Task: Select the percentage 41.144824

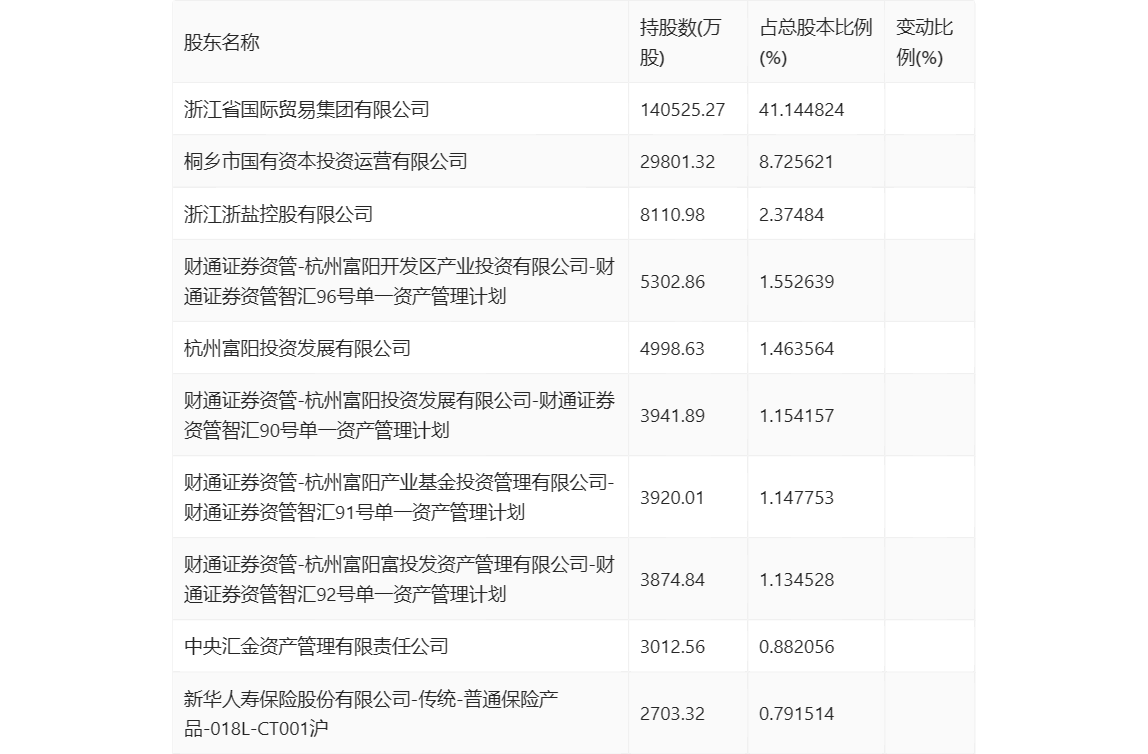Action: coord(802,110)
